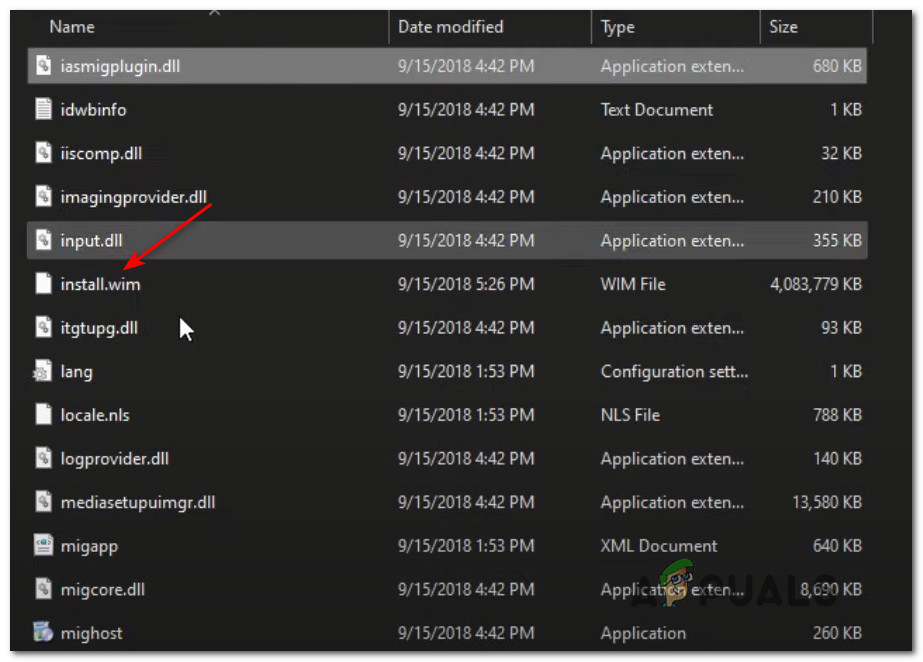Viewport: 923px width, 662px height.
Task: Click the 260 KB size cell
Action: (x=837, y=633)
